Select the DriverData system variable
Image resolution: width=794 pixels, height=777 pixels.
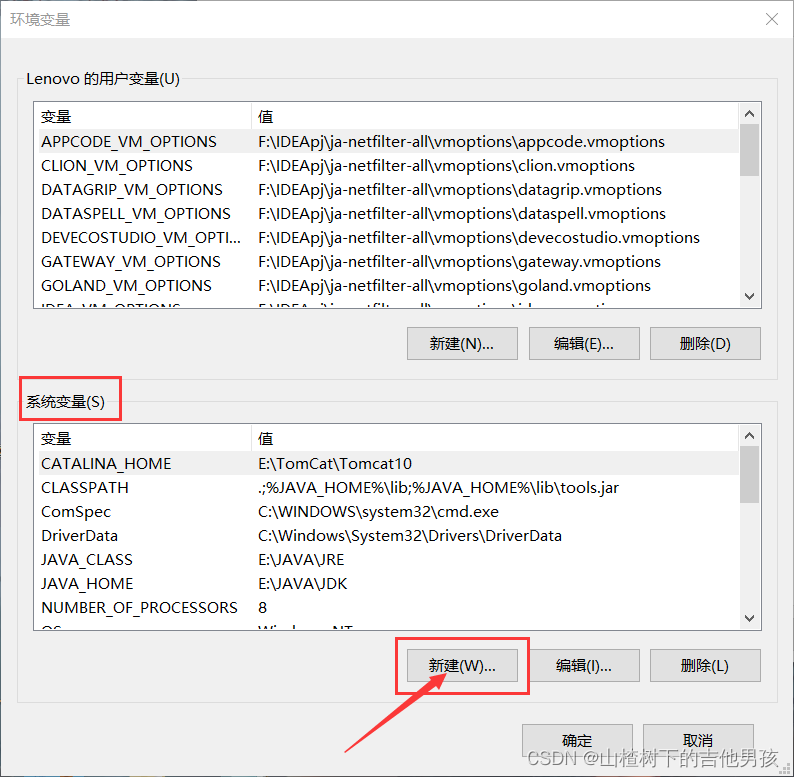click(388, 535)
